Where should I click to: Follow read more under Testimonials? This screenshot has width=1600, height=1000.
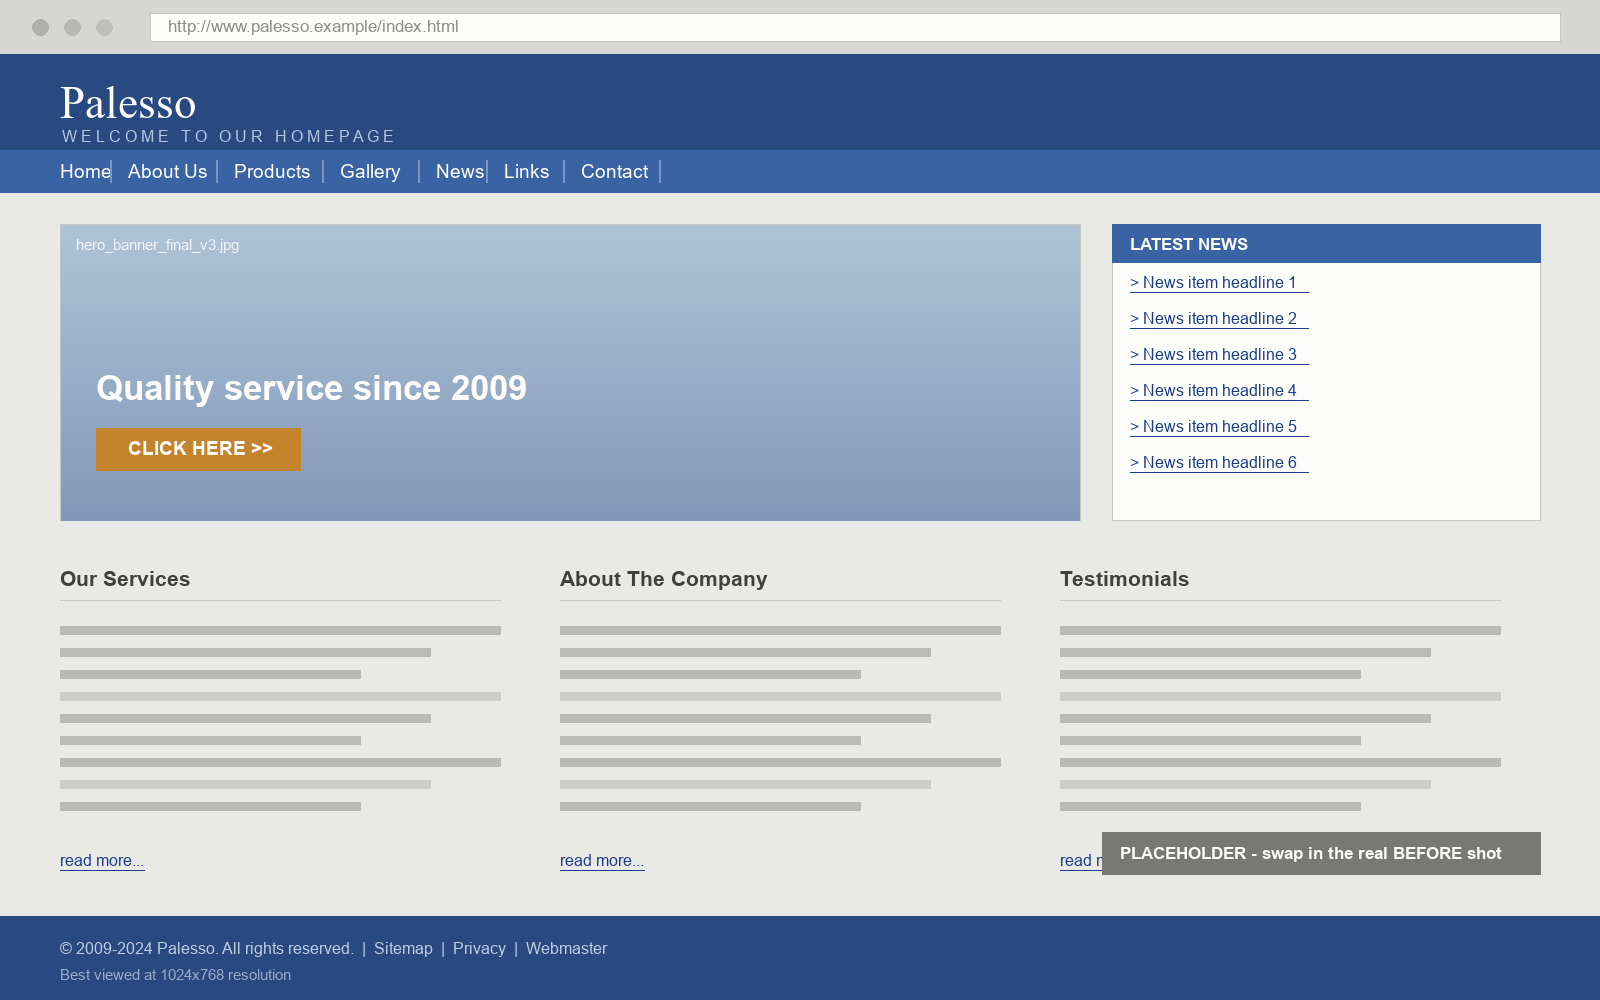(x=1080, y=861)
